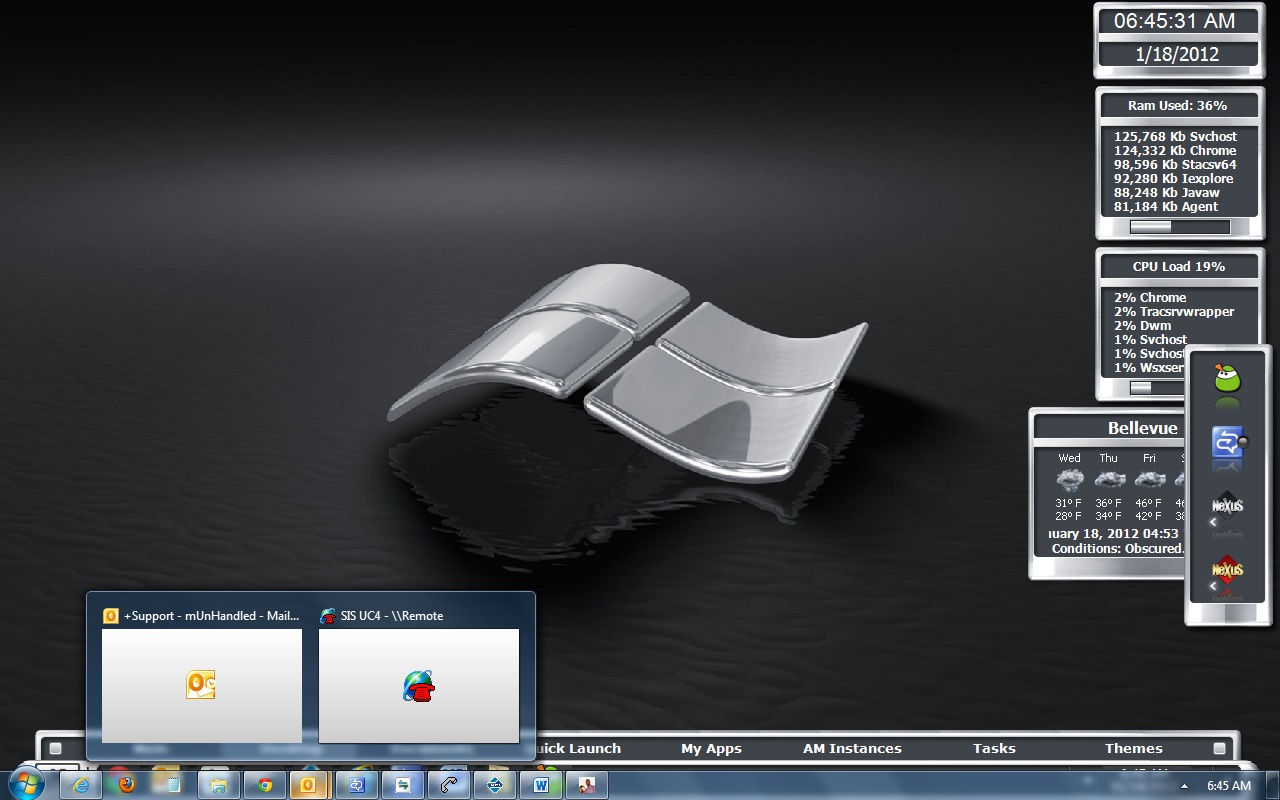The height and width of the screenshot is (800, 1280).
Task: Open the black Nexus dock icon
Action: coord(1227,506)
